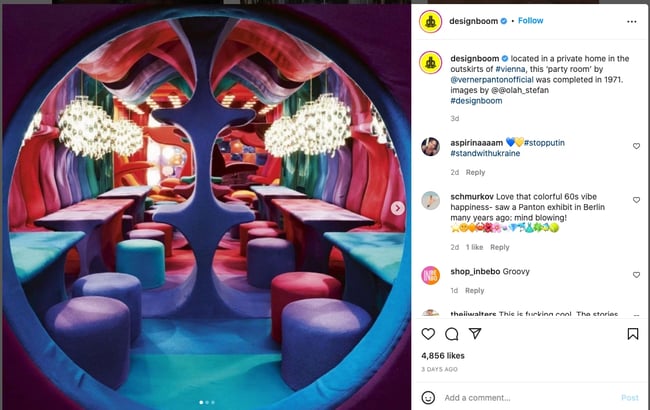The image size is (650, 410).
Task: Open the #vienna hashtag link
Action: click(x=510, y=69)
